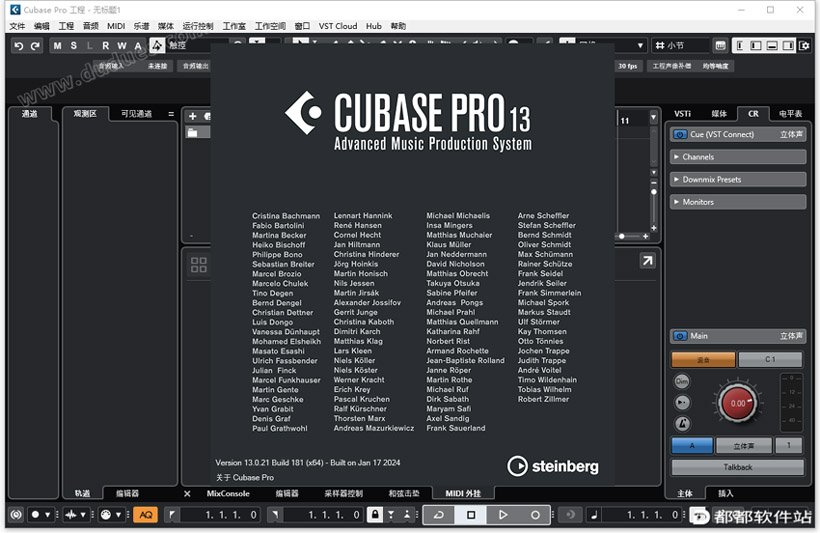This screenshot has height=533, width=820.
Task: Click the vertical zoom-in plus icon
Action: [x=654, y=228]
